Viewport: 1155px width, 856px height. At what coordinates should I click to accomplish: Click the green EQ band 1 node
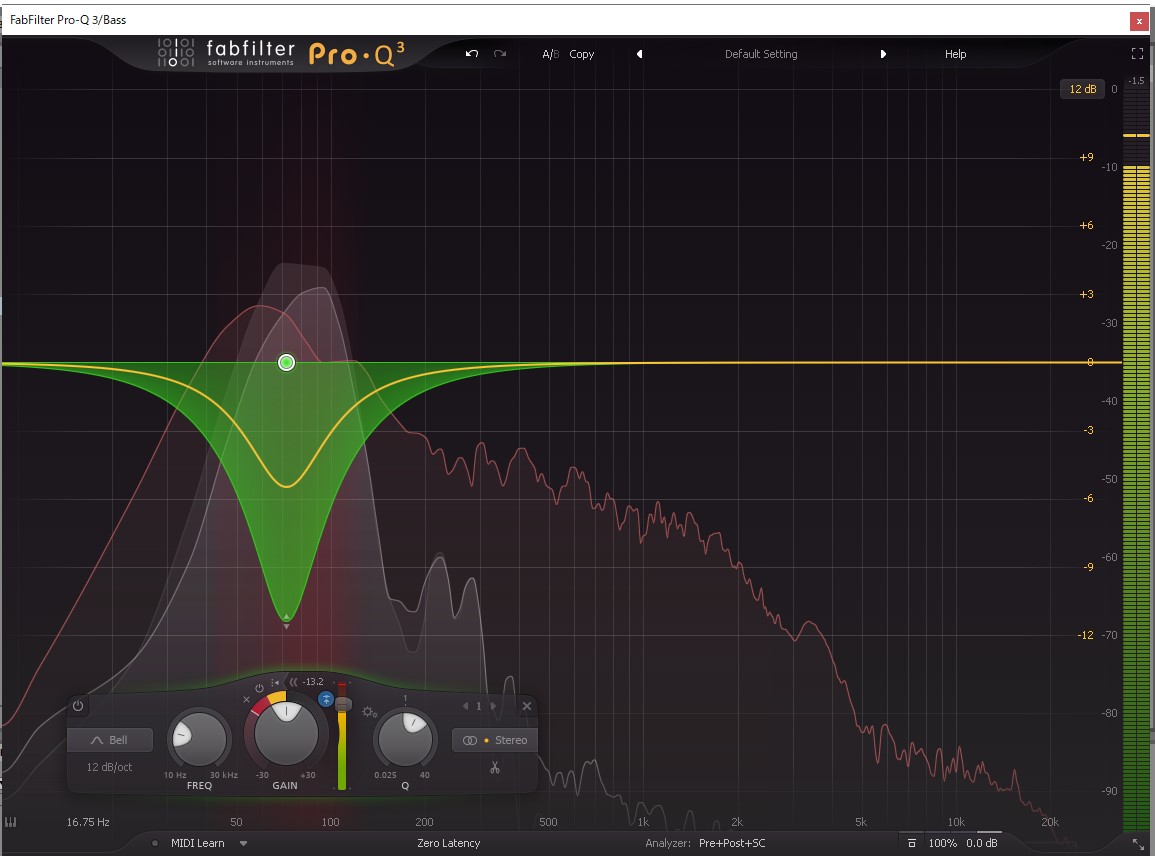[x=287, y=362]
